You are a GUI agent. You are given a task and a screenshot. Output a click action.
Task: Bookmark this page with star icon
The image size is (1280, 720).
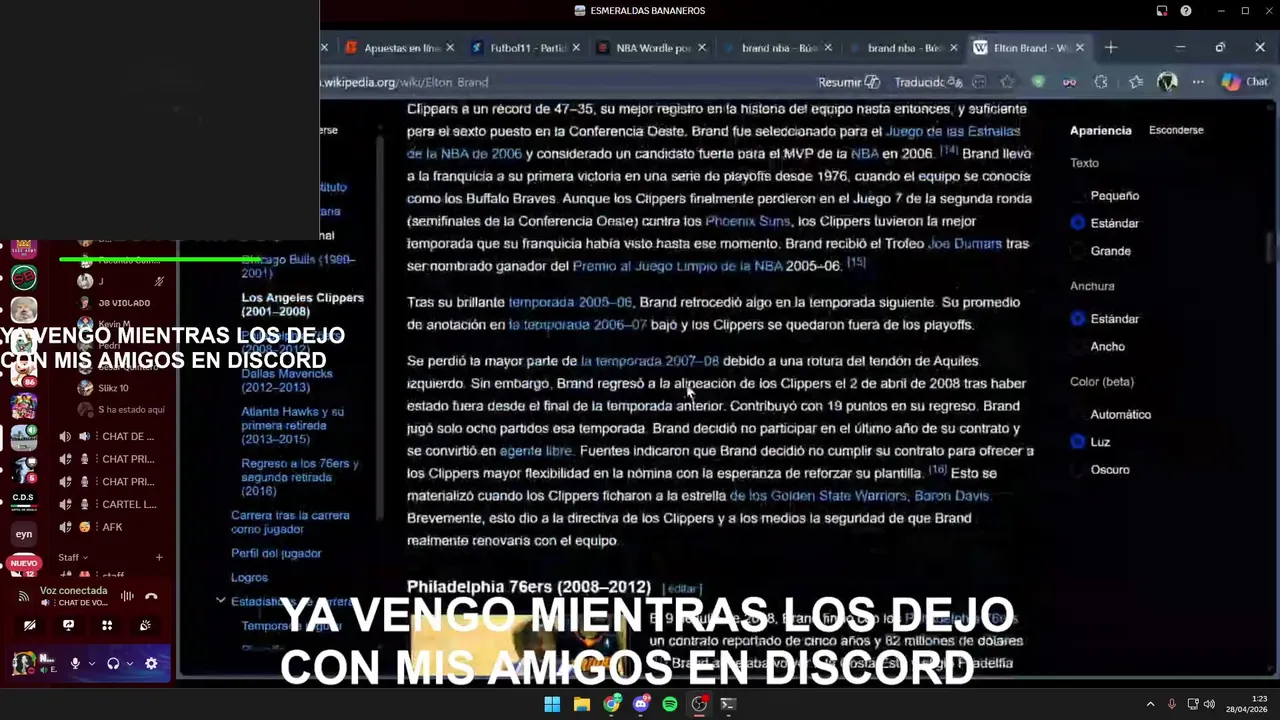coord(1007,82)
